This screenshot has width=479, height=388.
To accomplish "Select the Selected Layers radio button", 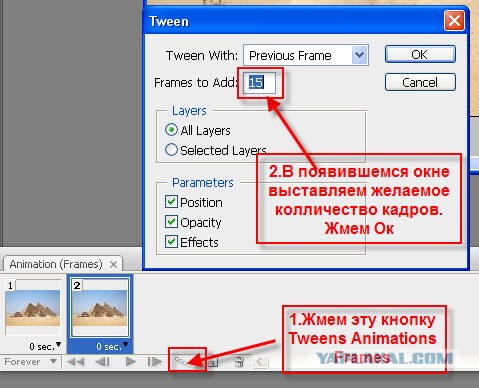I will tap(171, 150).
